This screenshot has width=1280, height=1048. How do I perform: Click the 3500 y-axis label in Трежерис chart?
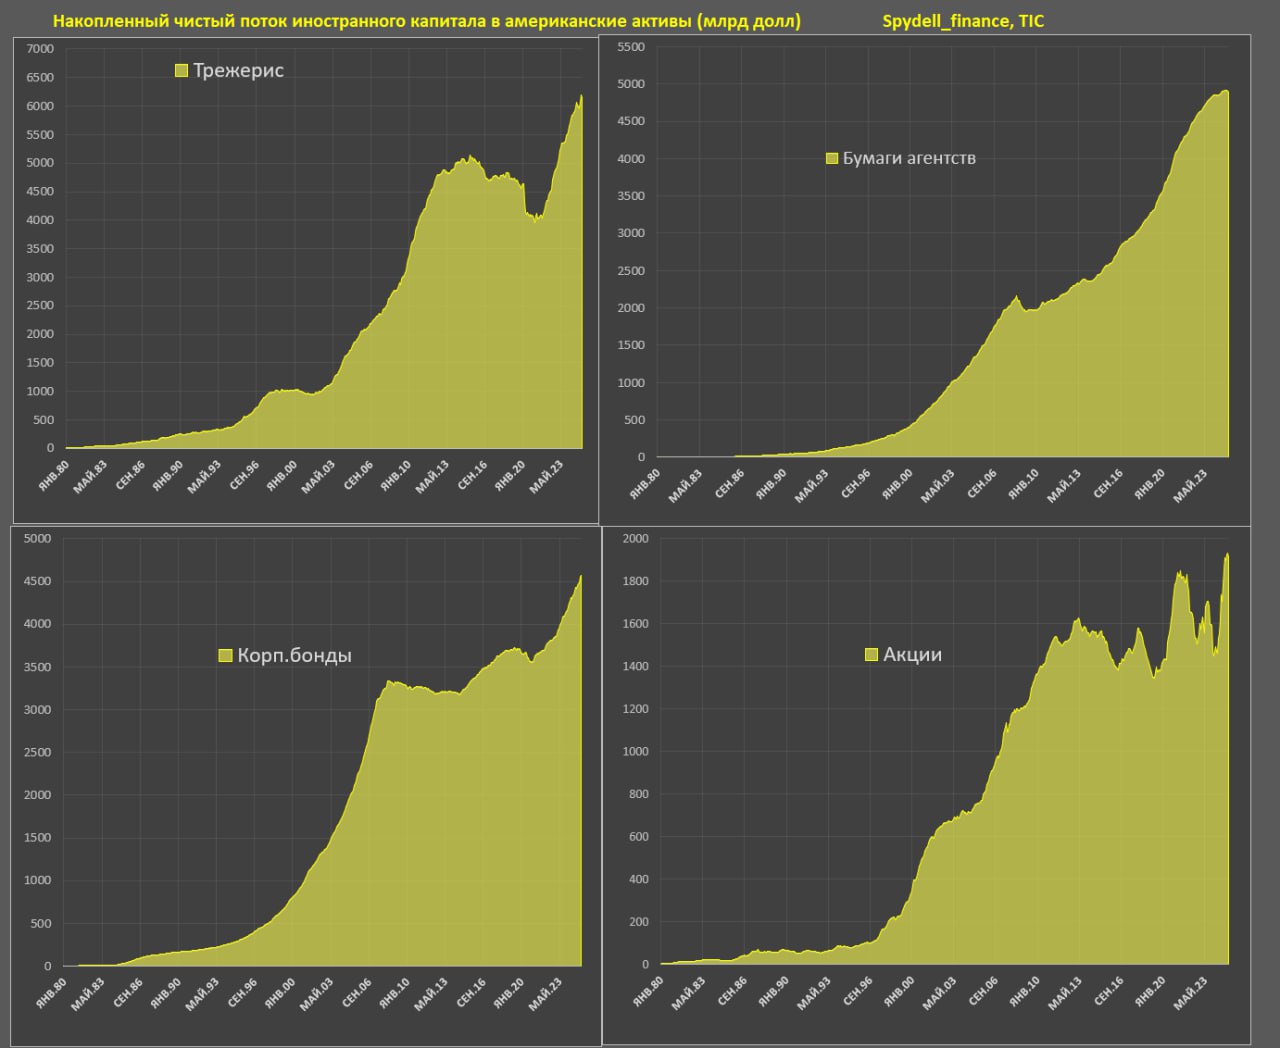click(40, 249)
